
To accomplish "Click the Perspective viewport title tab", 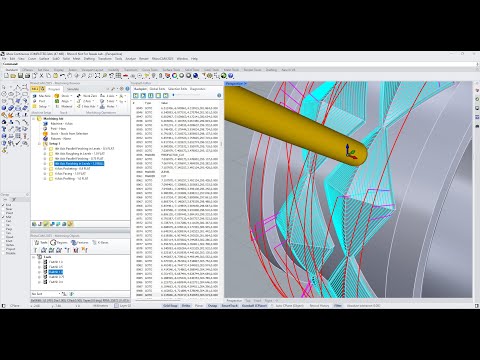I will [236, 83].
